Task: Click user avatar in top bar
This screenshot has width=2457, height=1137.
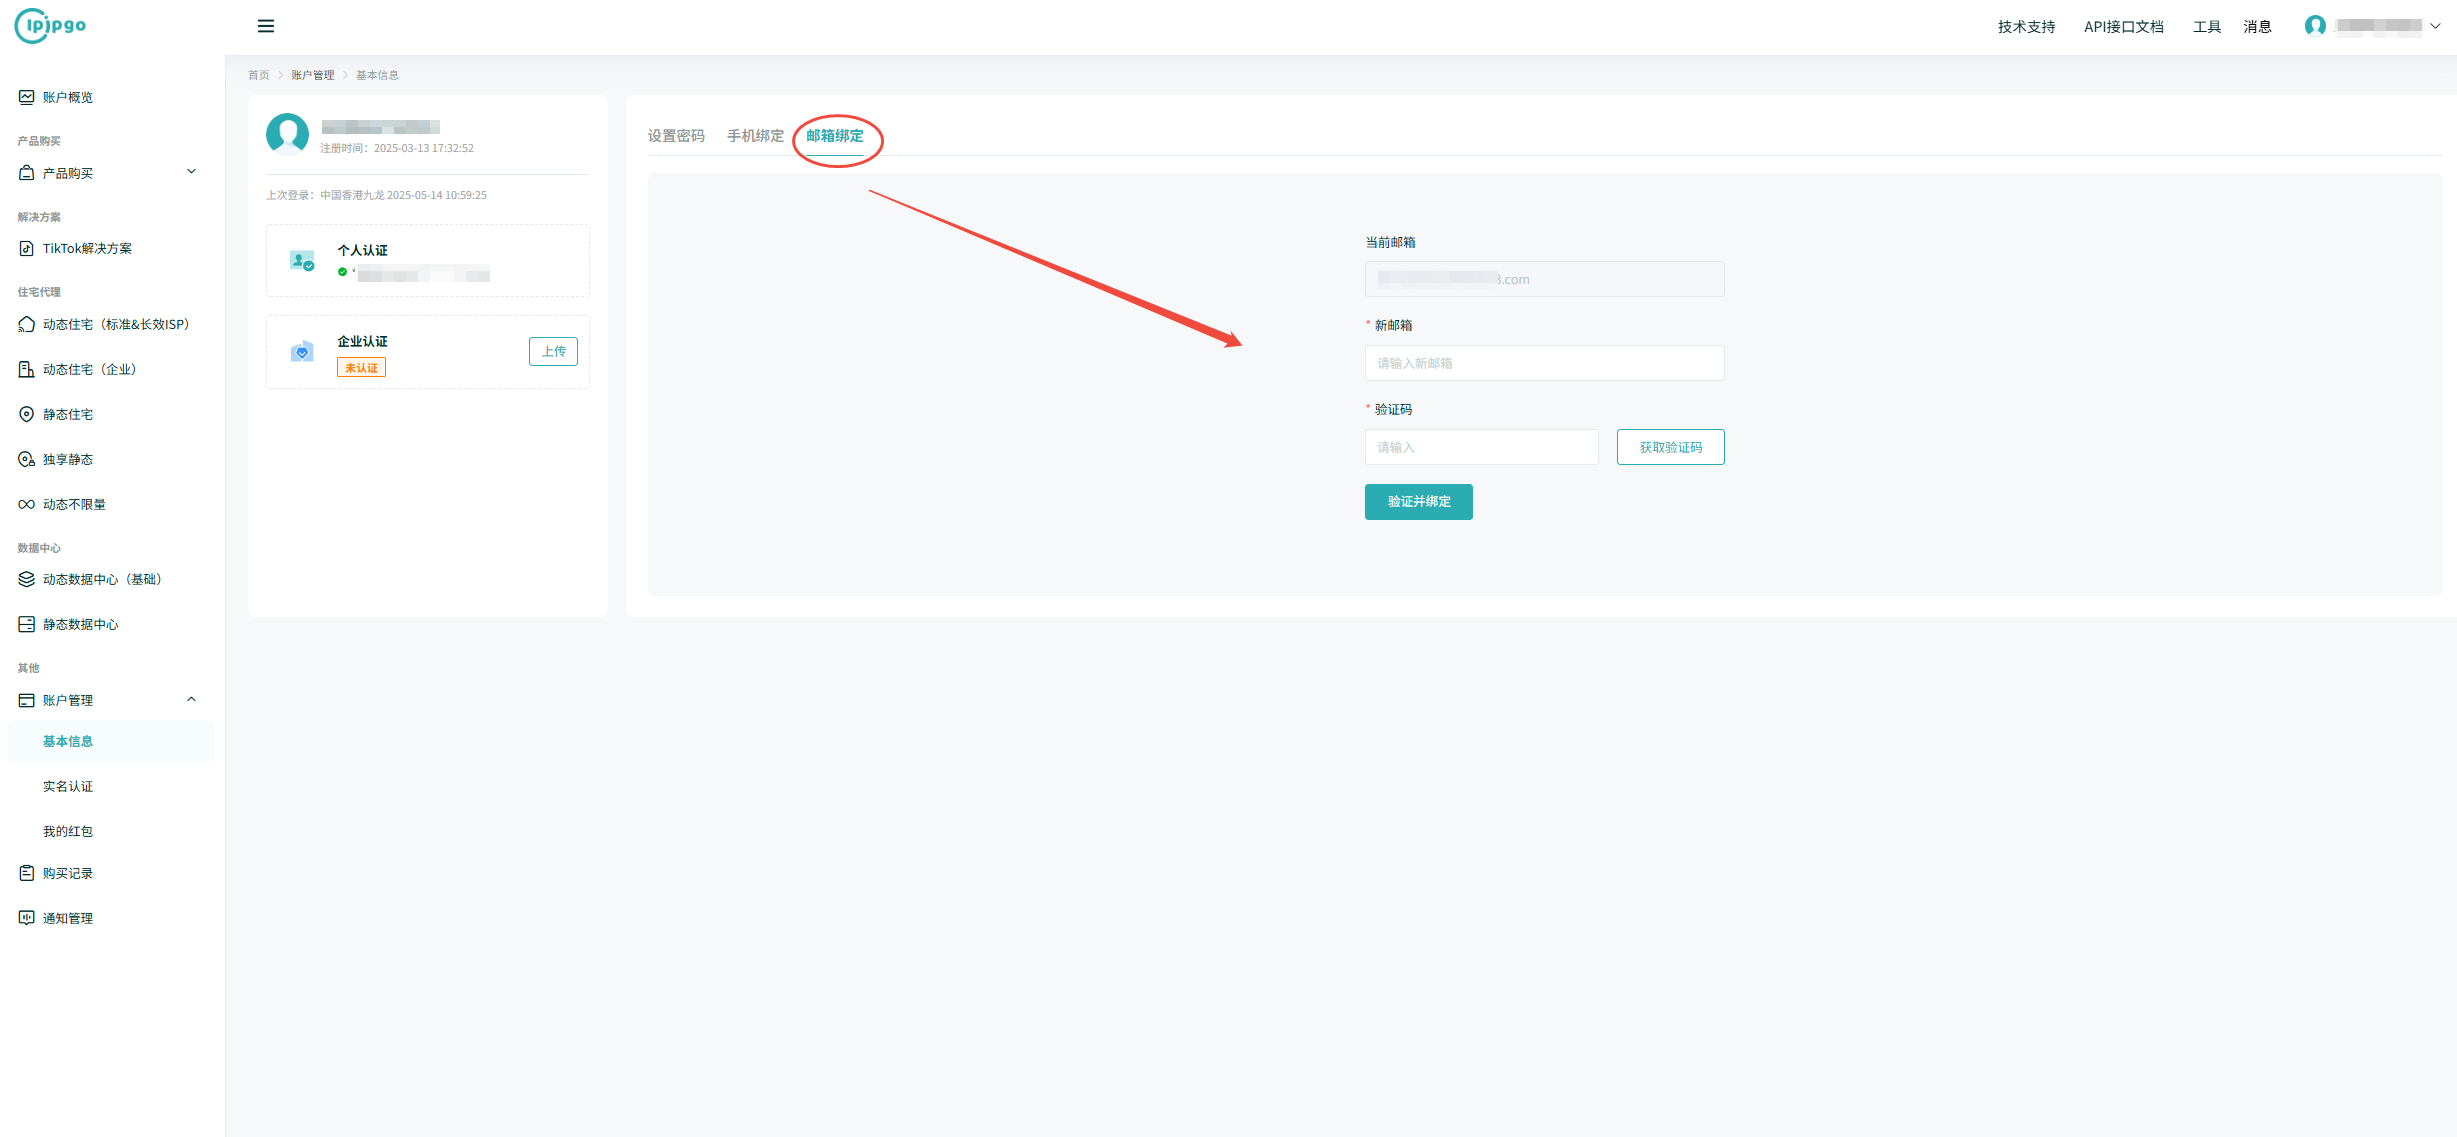Action: pos(2315,26)
